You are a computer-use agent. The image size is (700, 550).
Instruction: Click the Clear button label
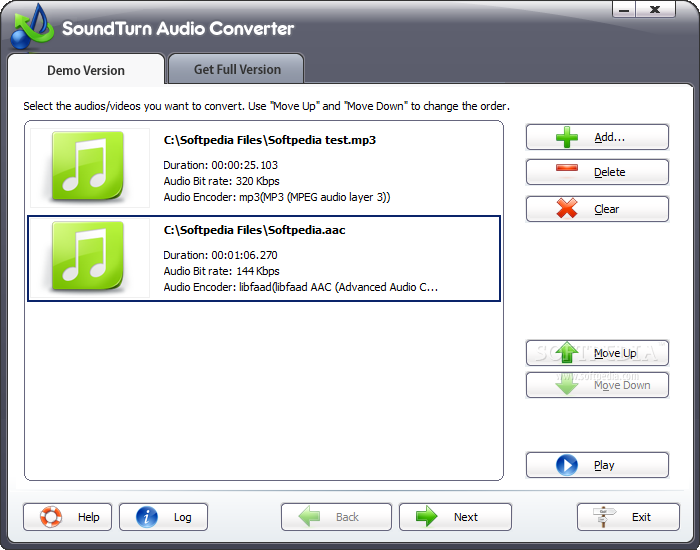[606, 209]
